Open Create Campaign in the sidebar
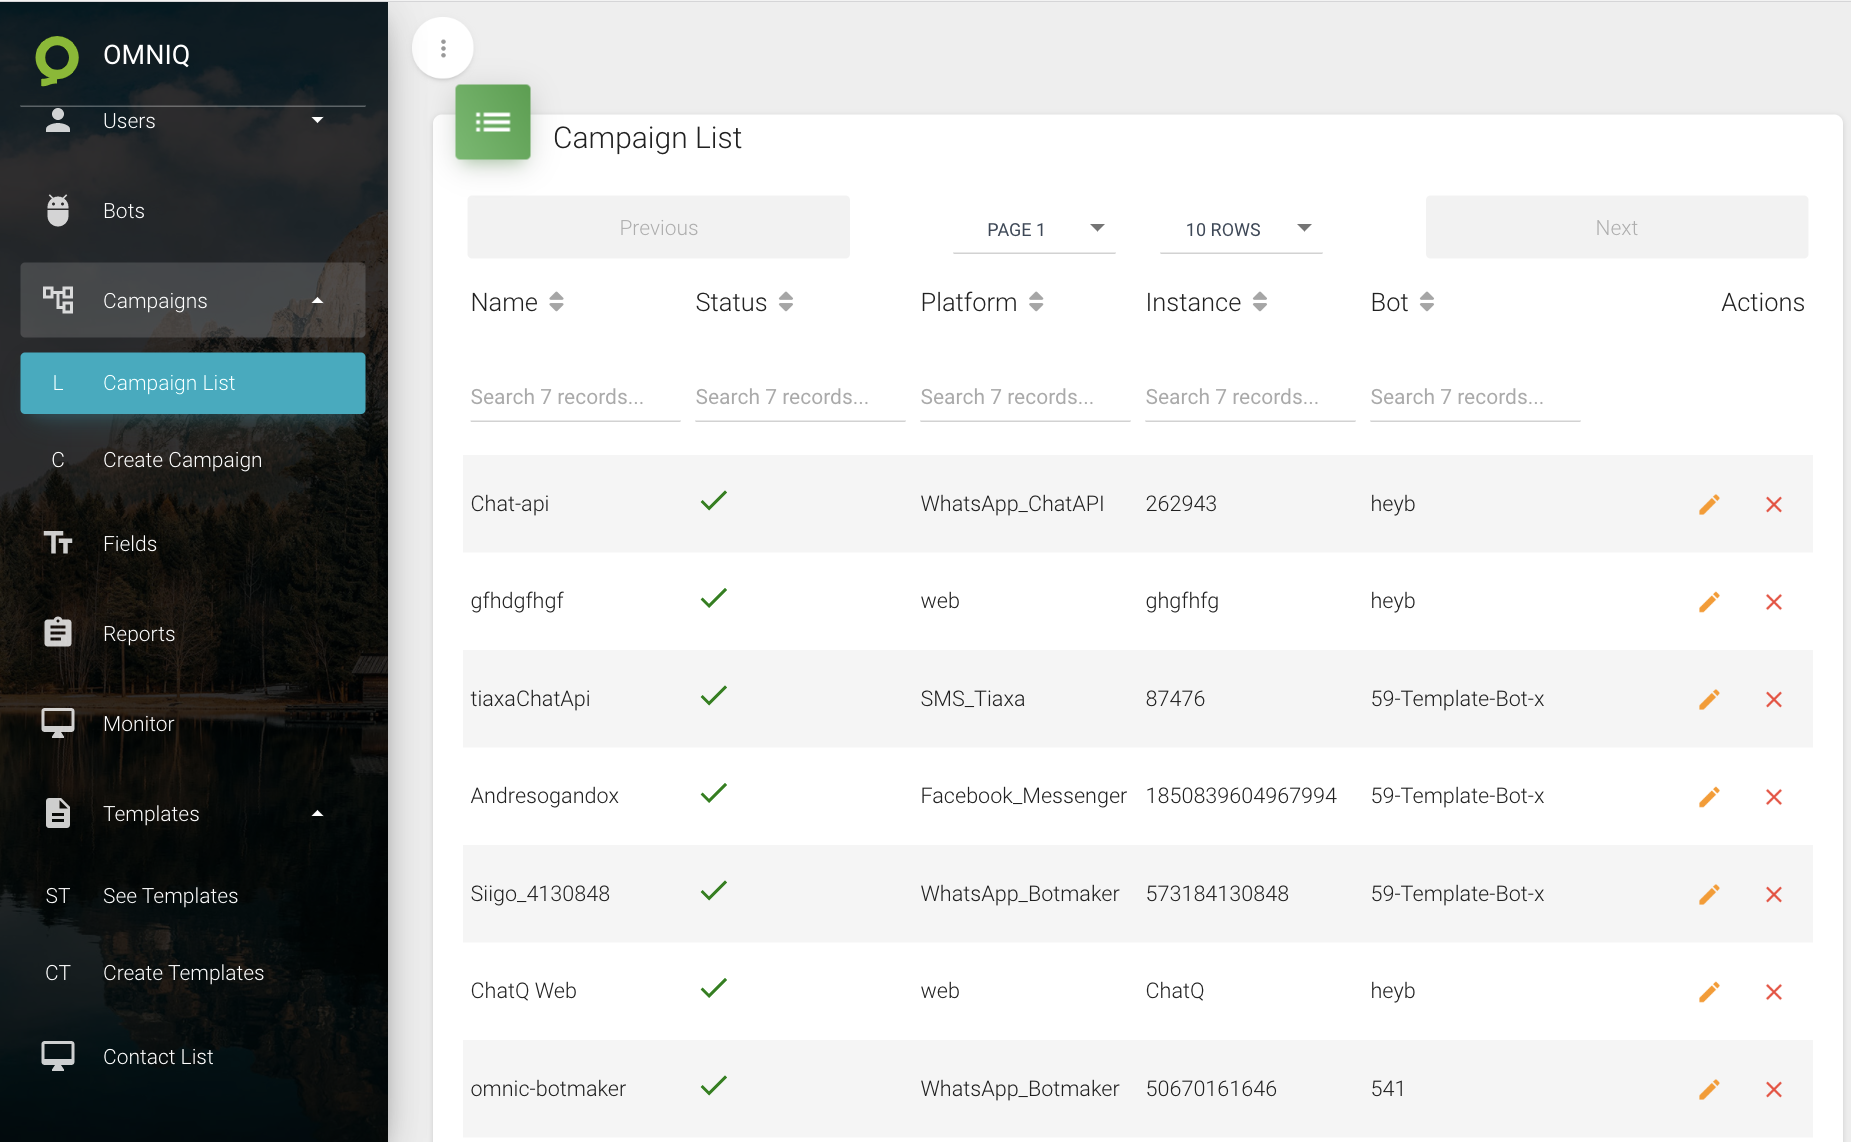 coord(182,460)
